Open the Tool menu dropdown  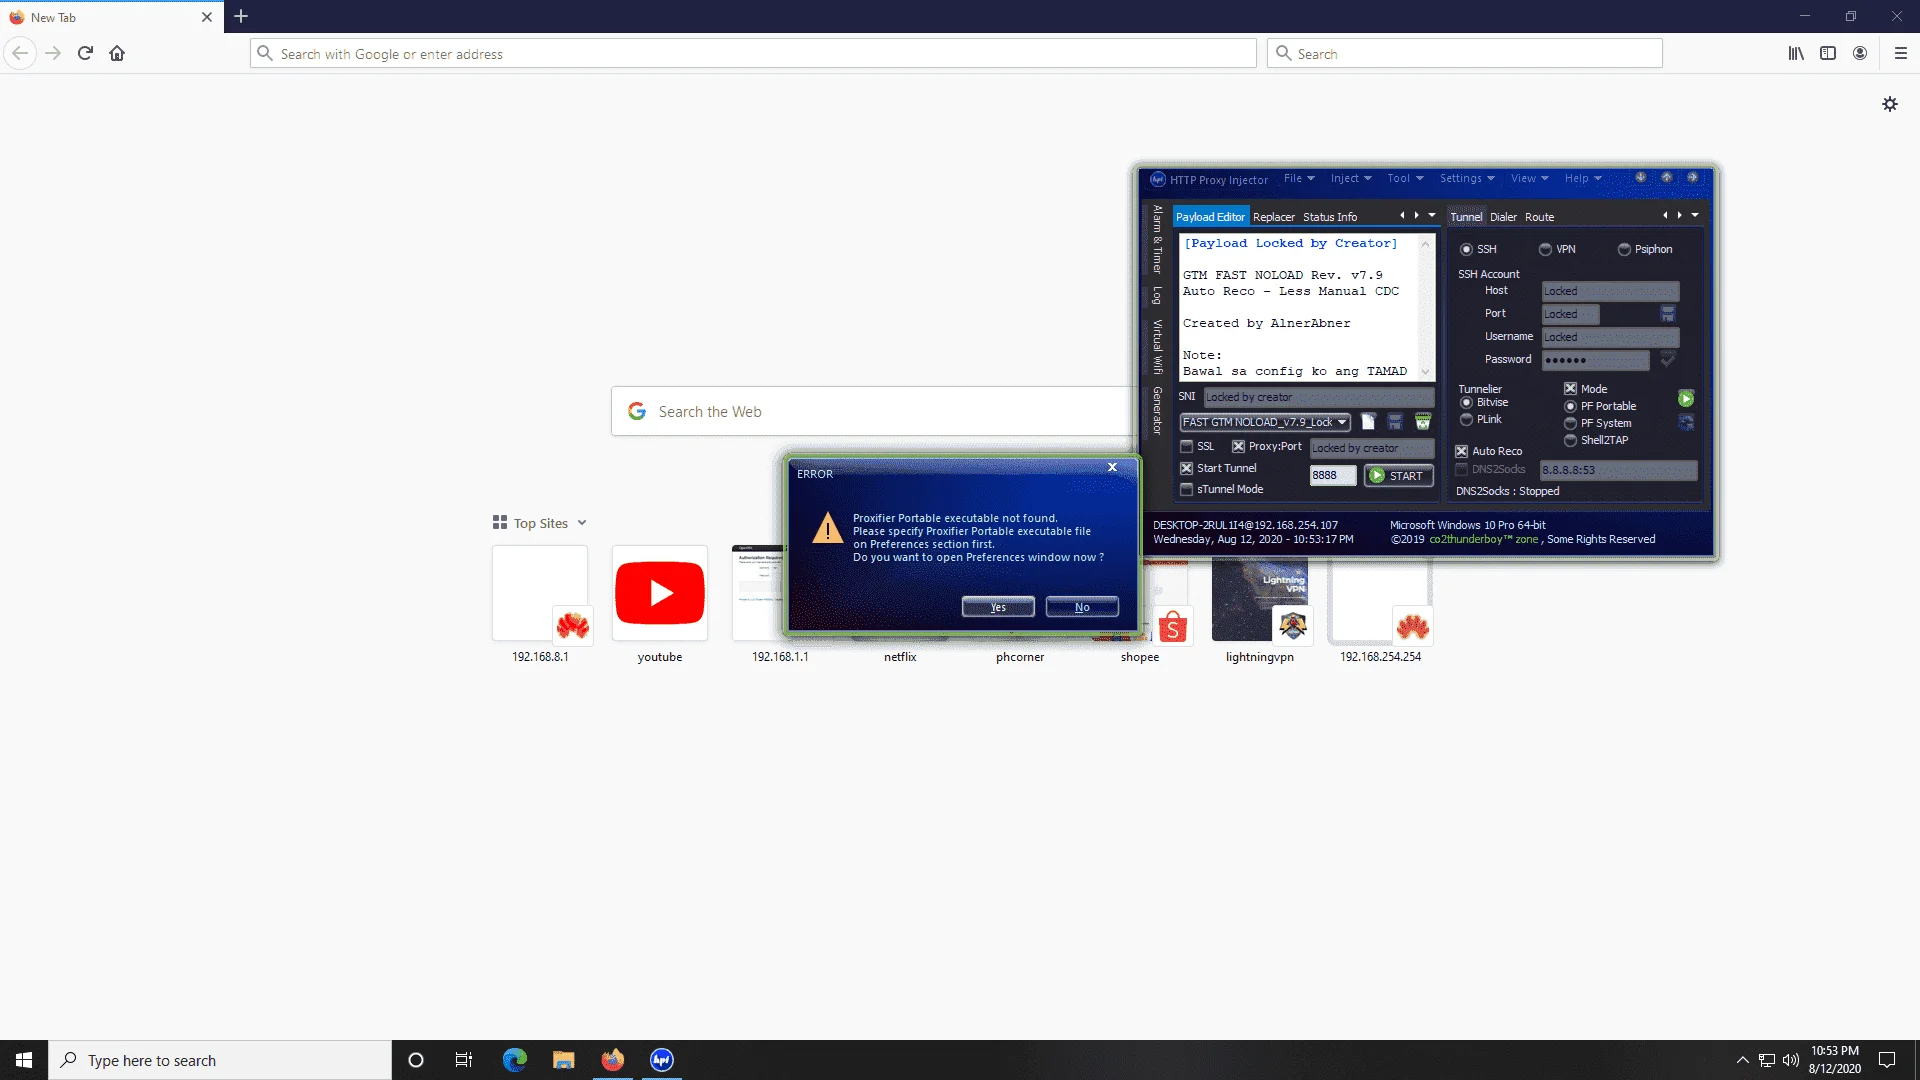point(1405,178)
